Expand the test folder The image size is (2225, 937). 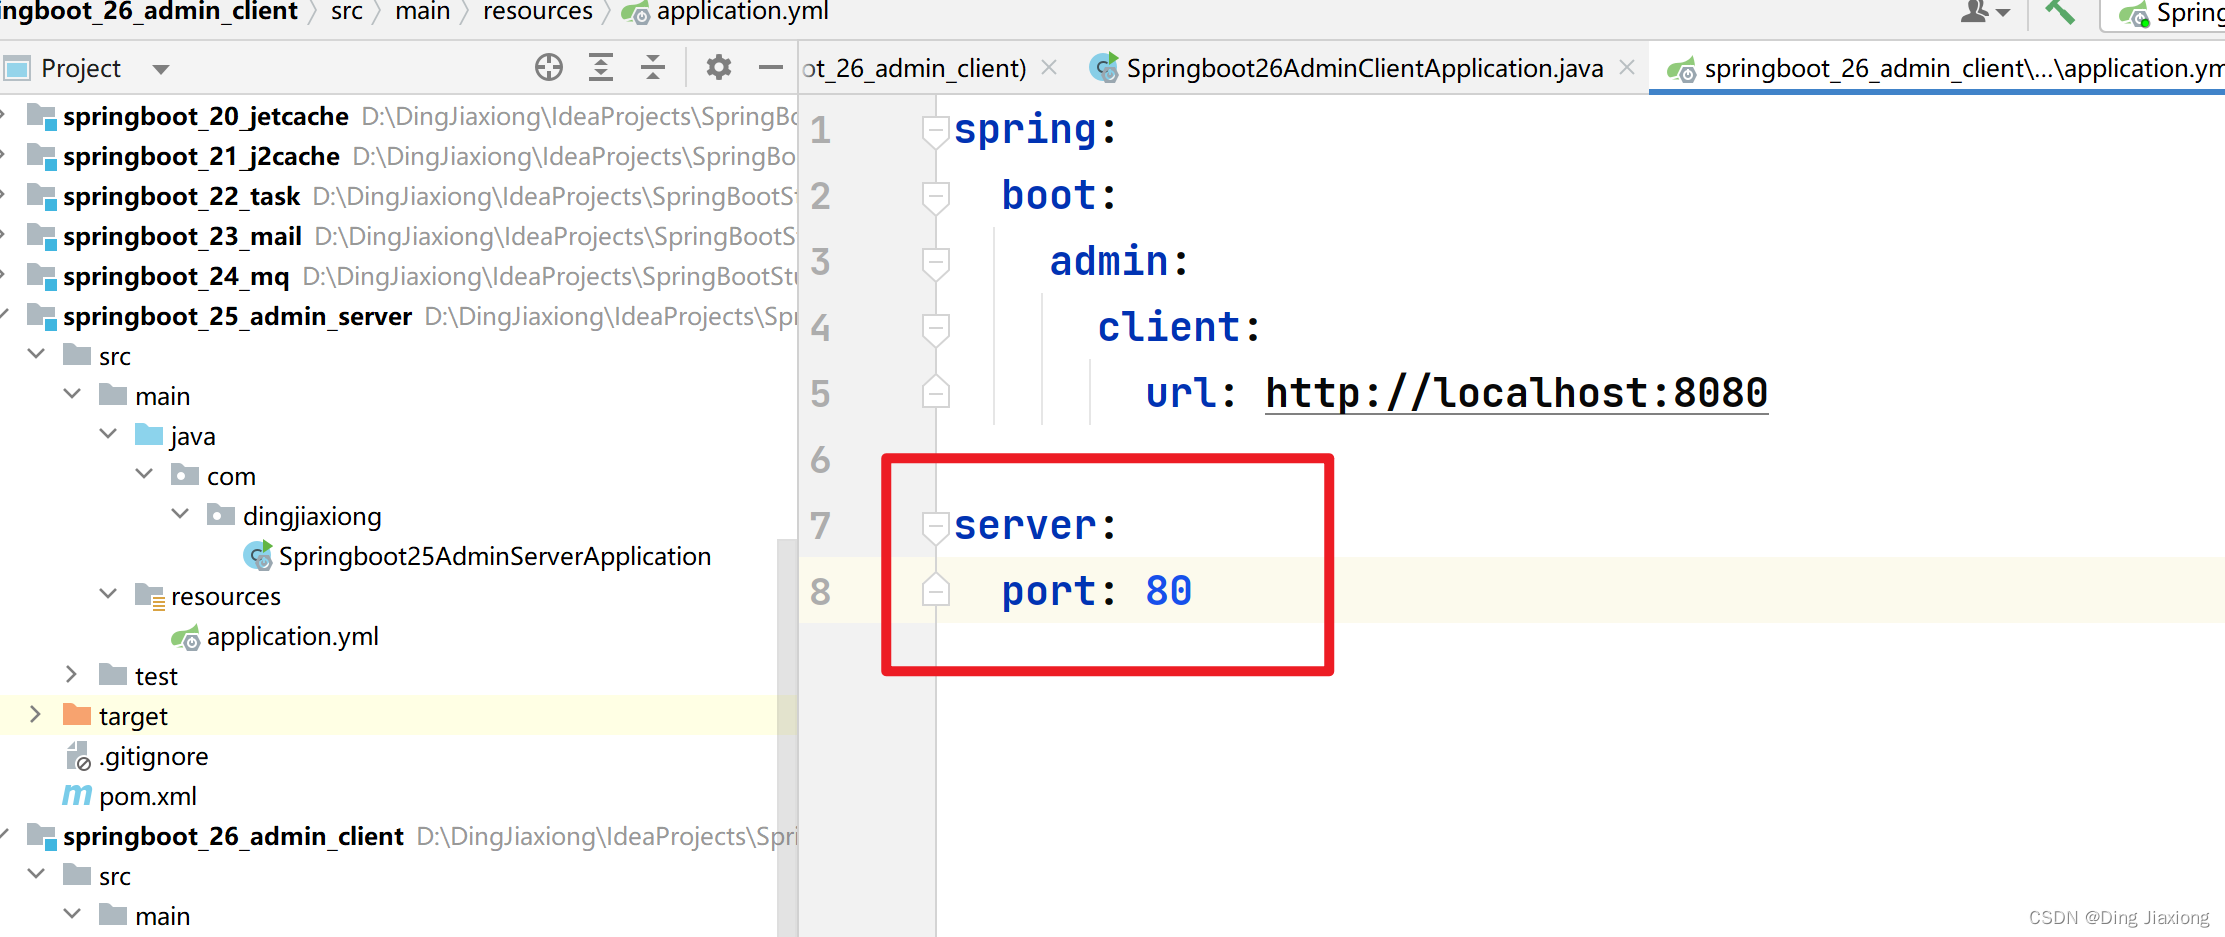[72, 674]
